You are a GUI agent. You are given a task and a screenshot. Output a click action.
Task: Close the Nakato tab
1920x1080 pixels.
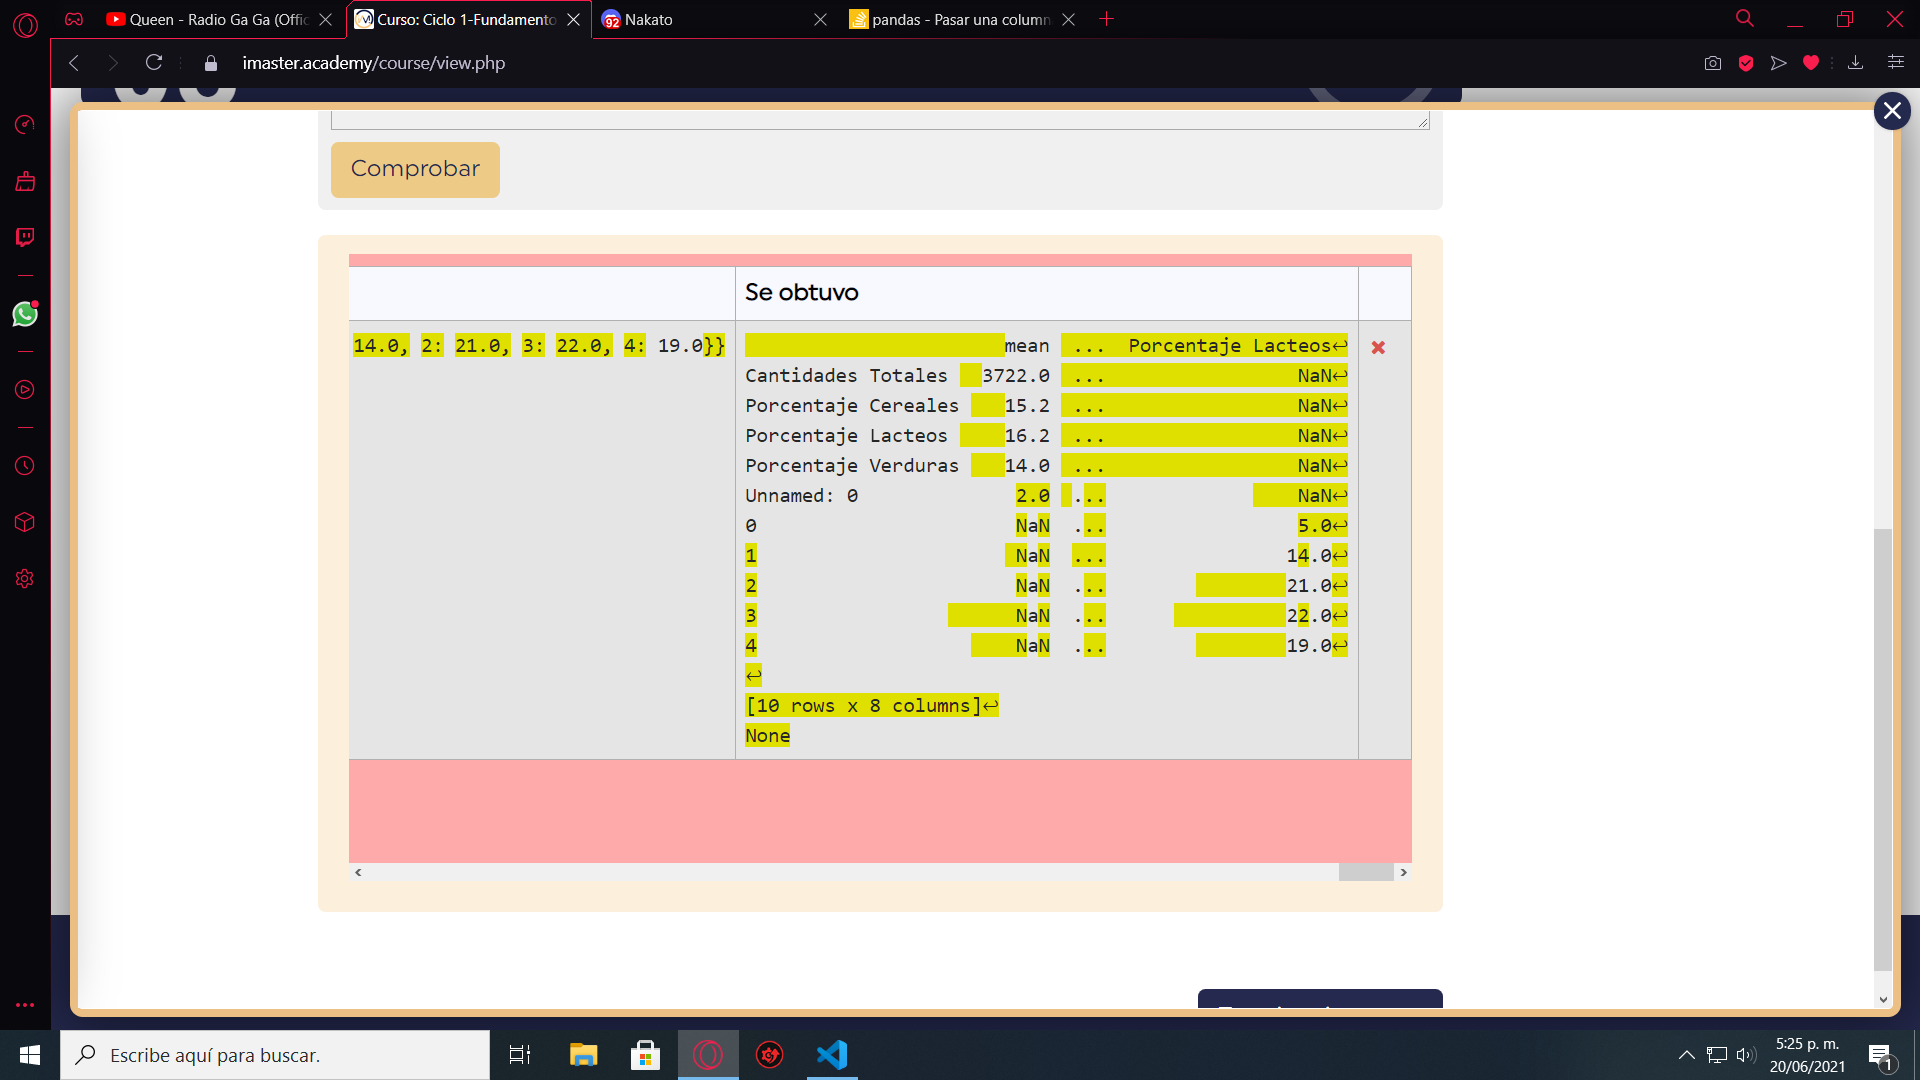point(820,19)
